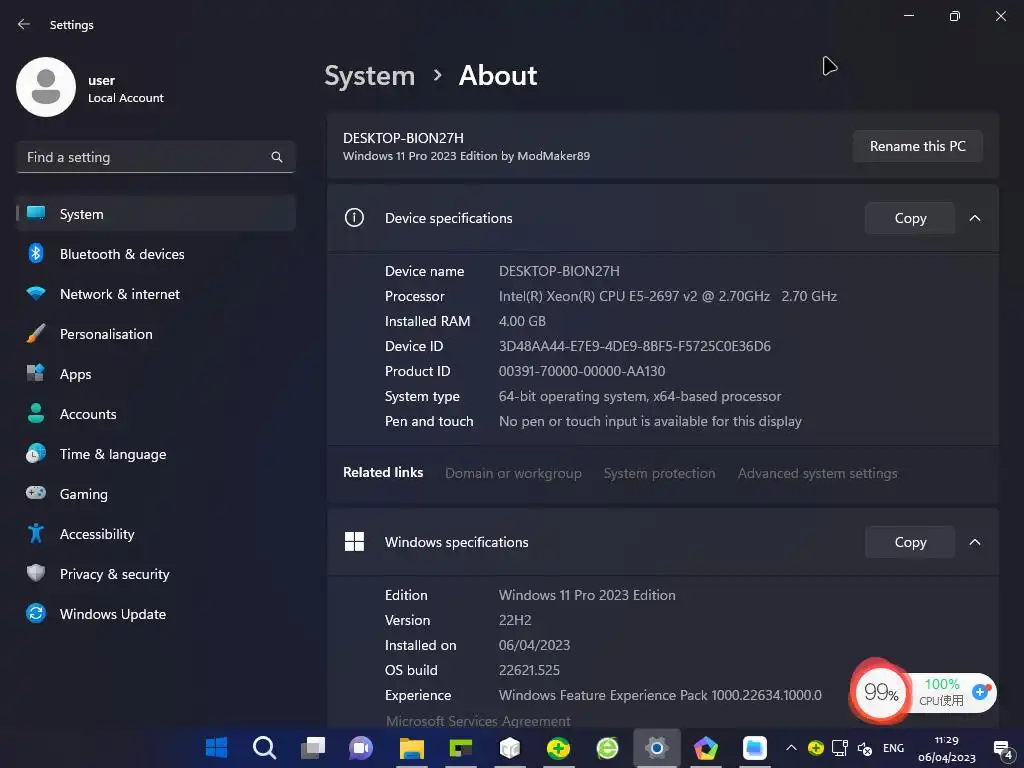Click the System breadcrumb link
The height and width of the screenshot is (768, 1024).
pyautogui.click(x=370, y=76)
